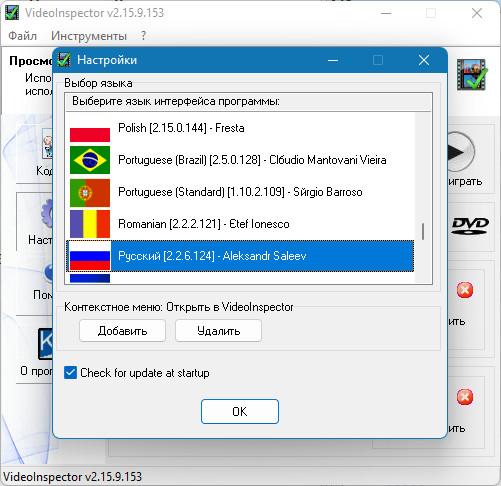The height and width of the screenshot is (486, 501).
Task: Open the Инструменты menu
Action: 89,36
